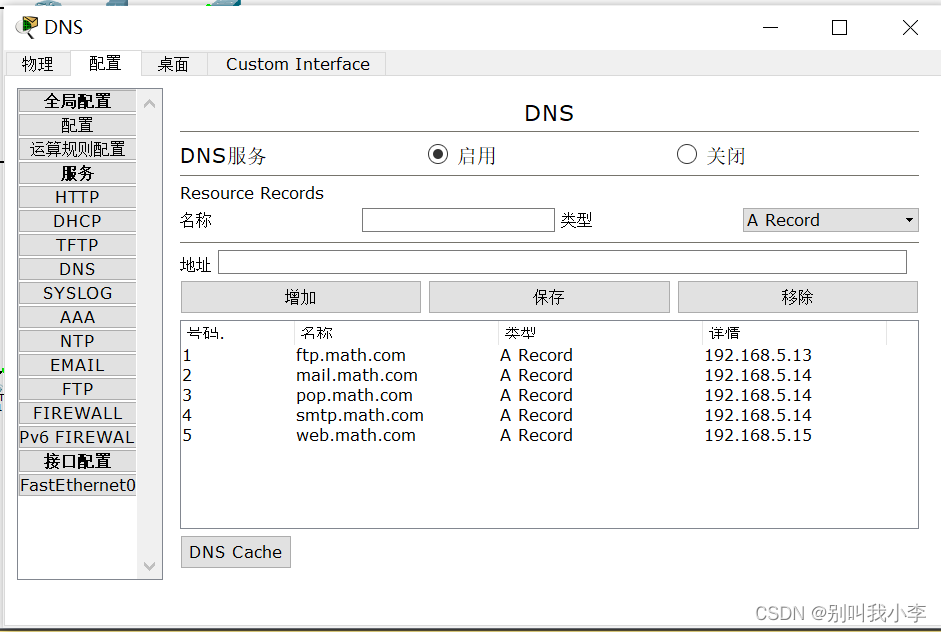
Task: Click the 地址 input field
Action: (x=562, y=262)
